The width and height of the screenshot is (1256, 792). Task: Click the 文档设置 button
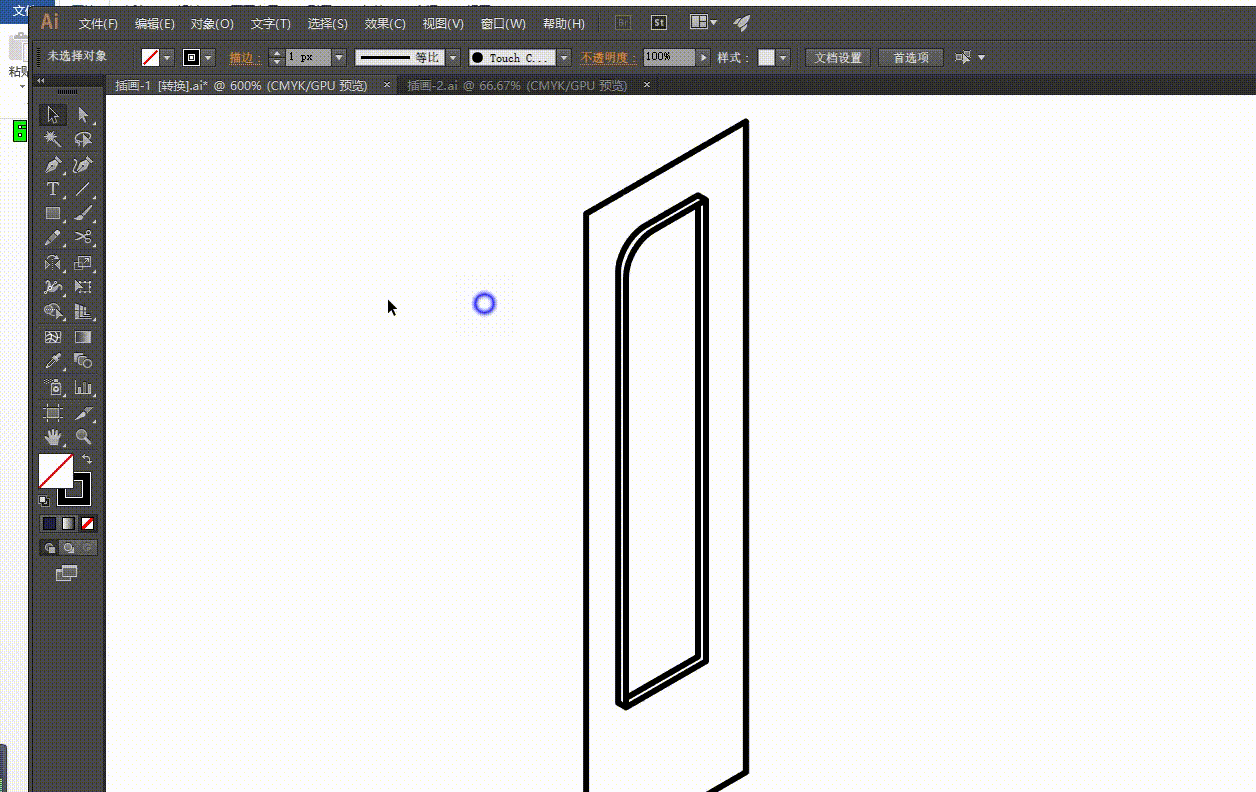click(838, 58)
